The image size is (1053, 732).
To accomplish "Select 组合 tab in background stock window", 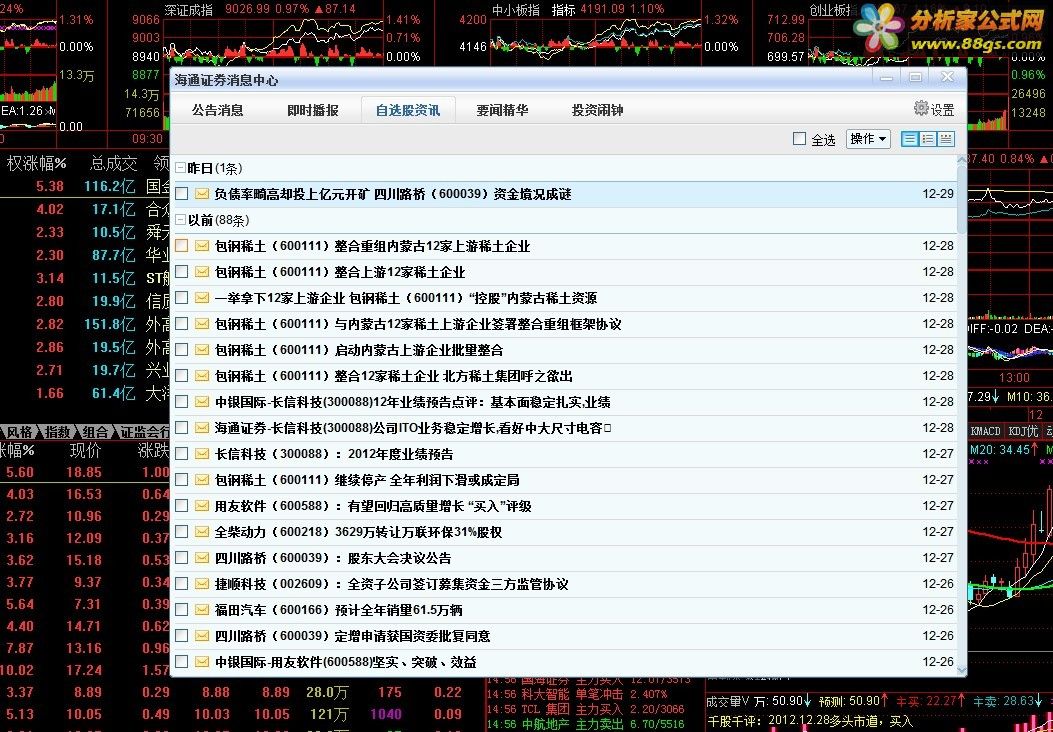I will click(96, 432).
